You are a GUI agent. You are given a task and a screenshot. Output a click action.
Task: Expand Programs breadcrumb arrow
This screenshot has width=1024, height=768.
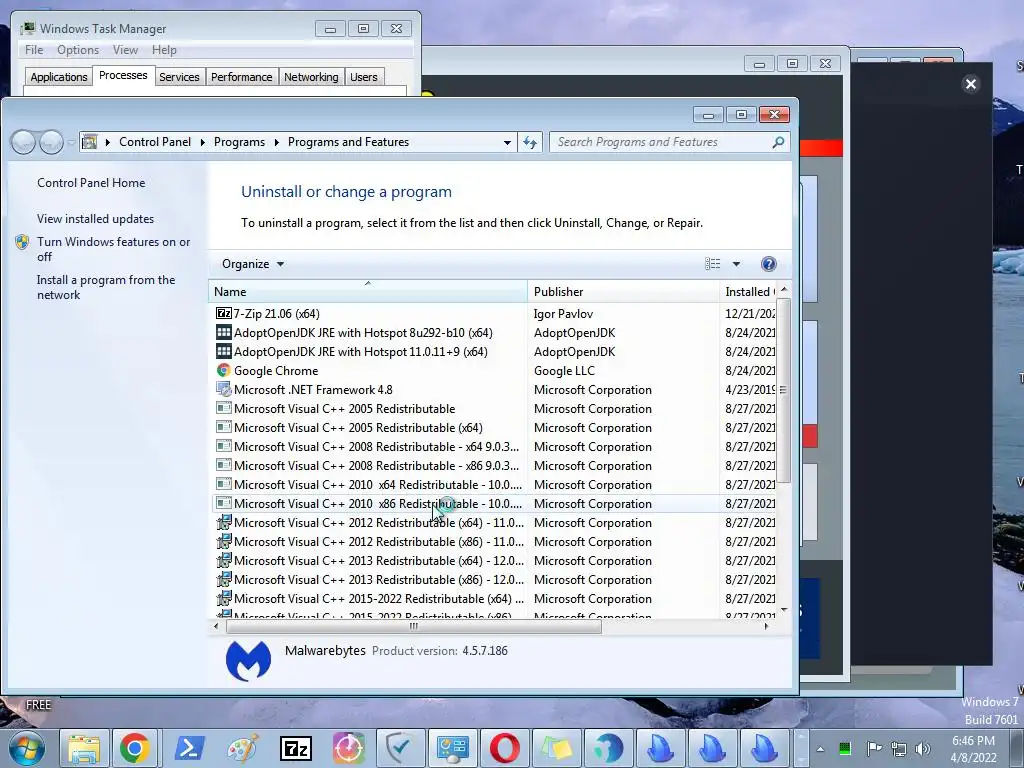(x=276, y=142)
